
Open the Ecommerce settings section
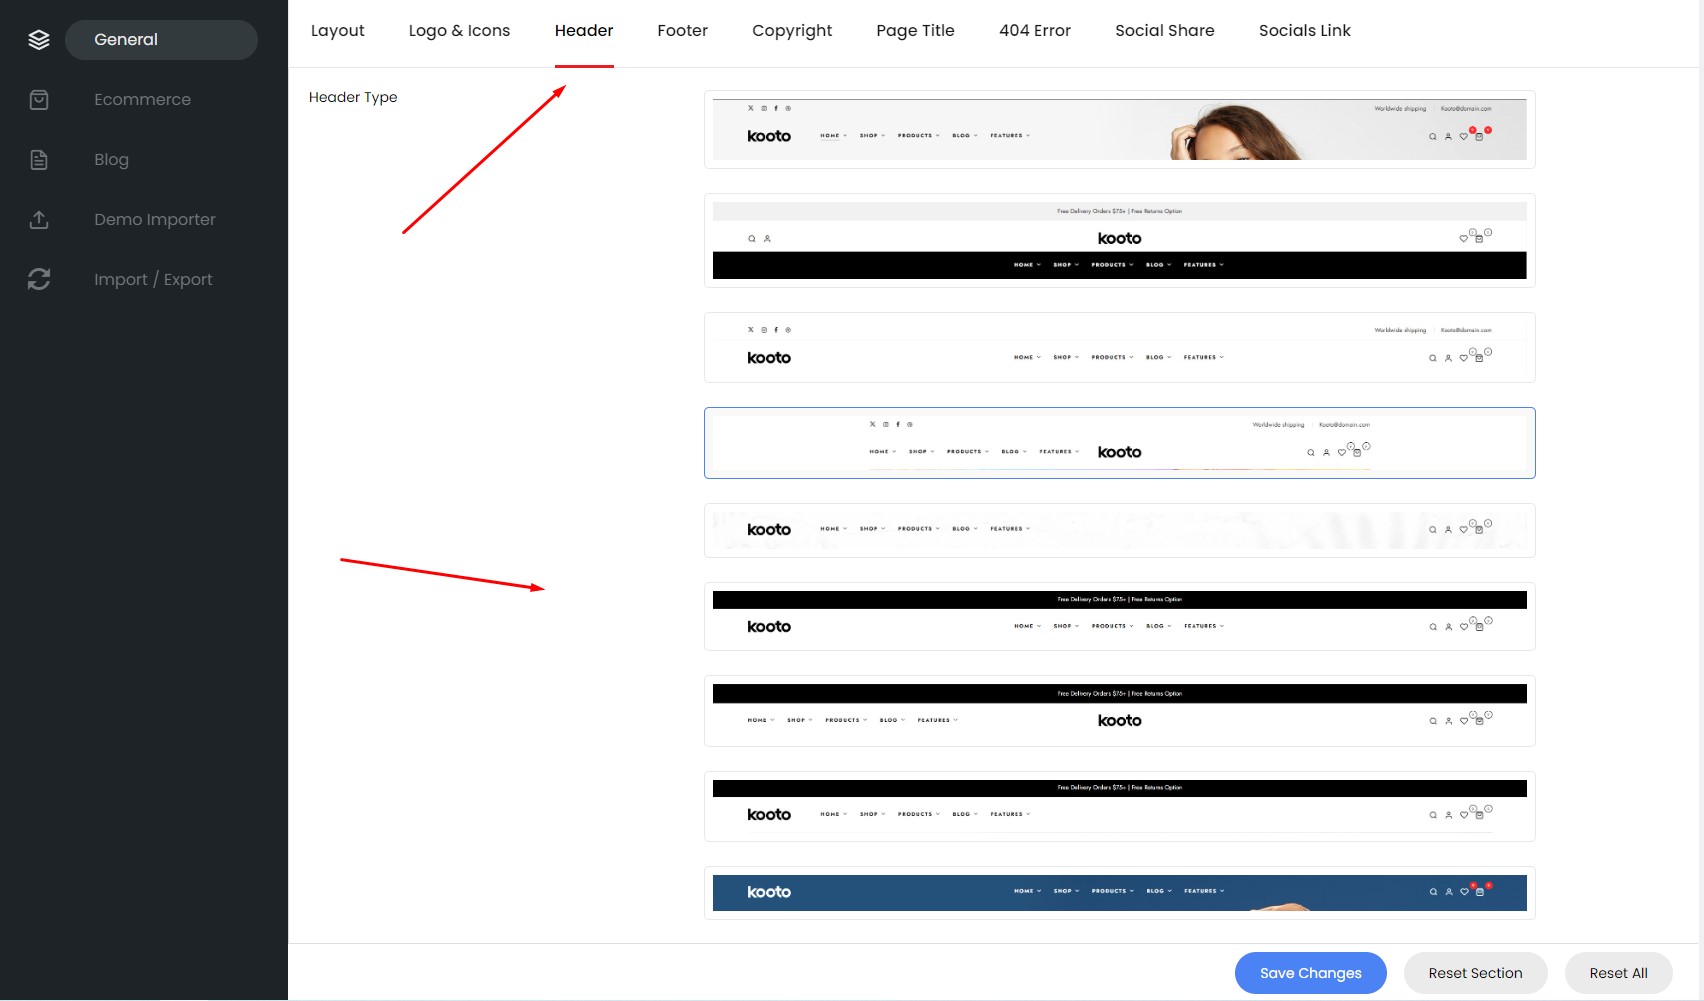click(x=142, y=100)
